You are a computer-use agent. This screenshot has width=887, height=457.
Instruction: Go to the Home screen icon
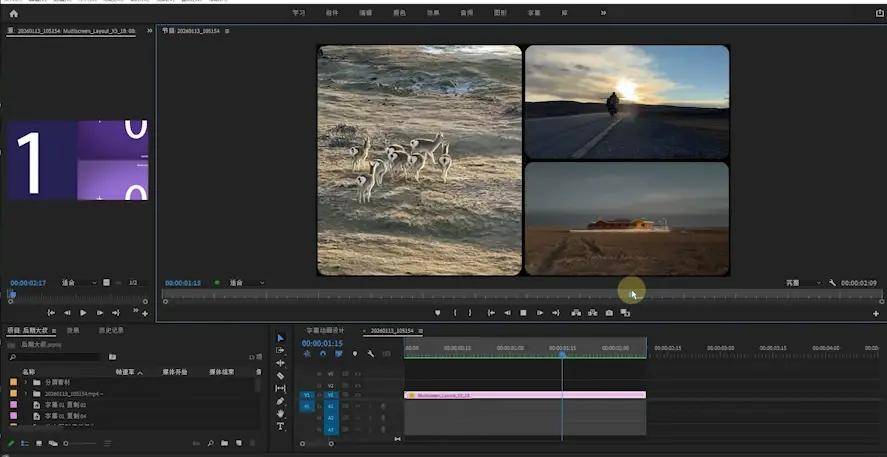tap(14, 14)
